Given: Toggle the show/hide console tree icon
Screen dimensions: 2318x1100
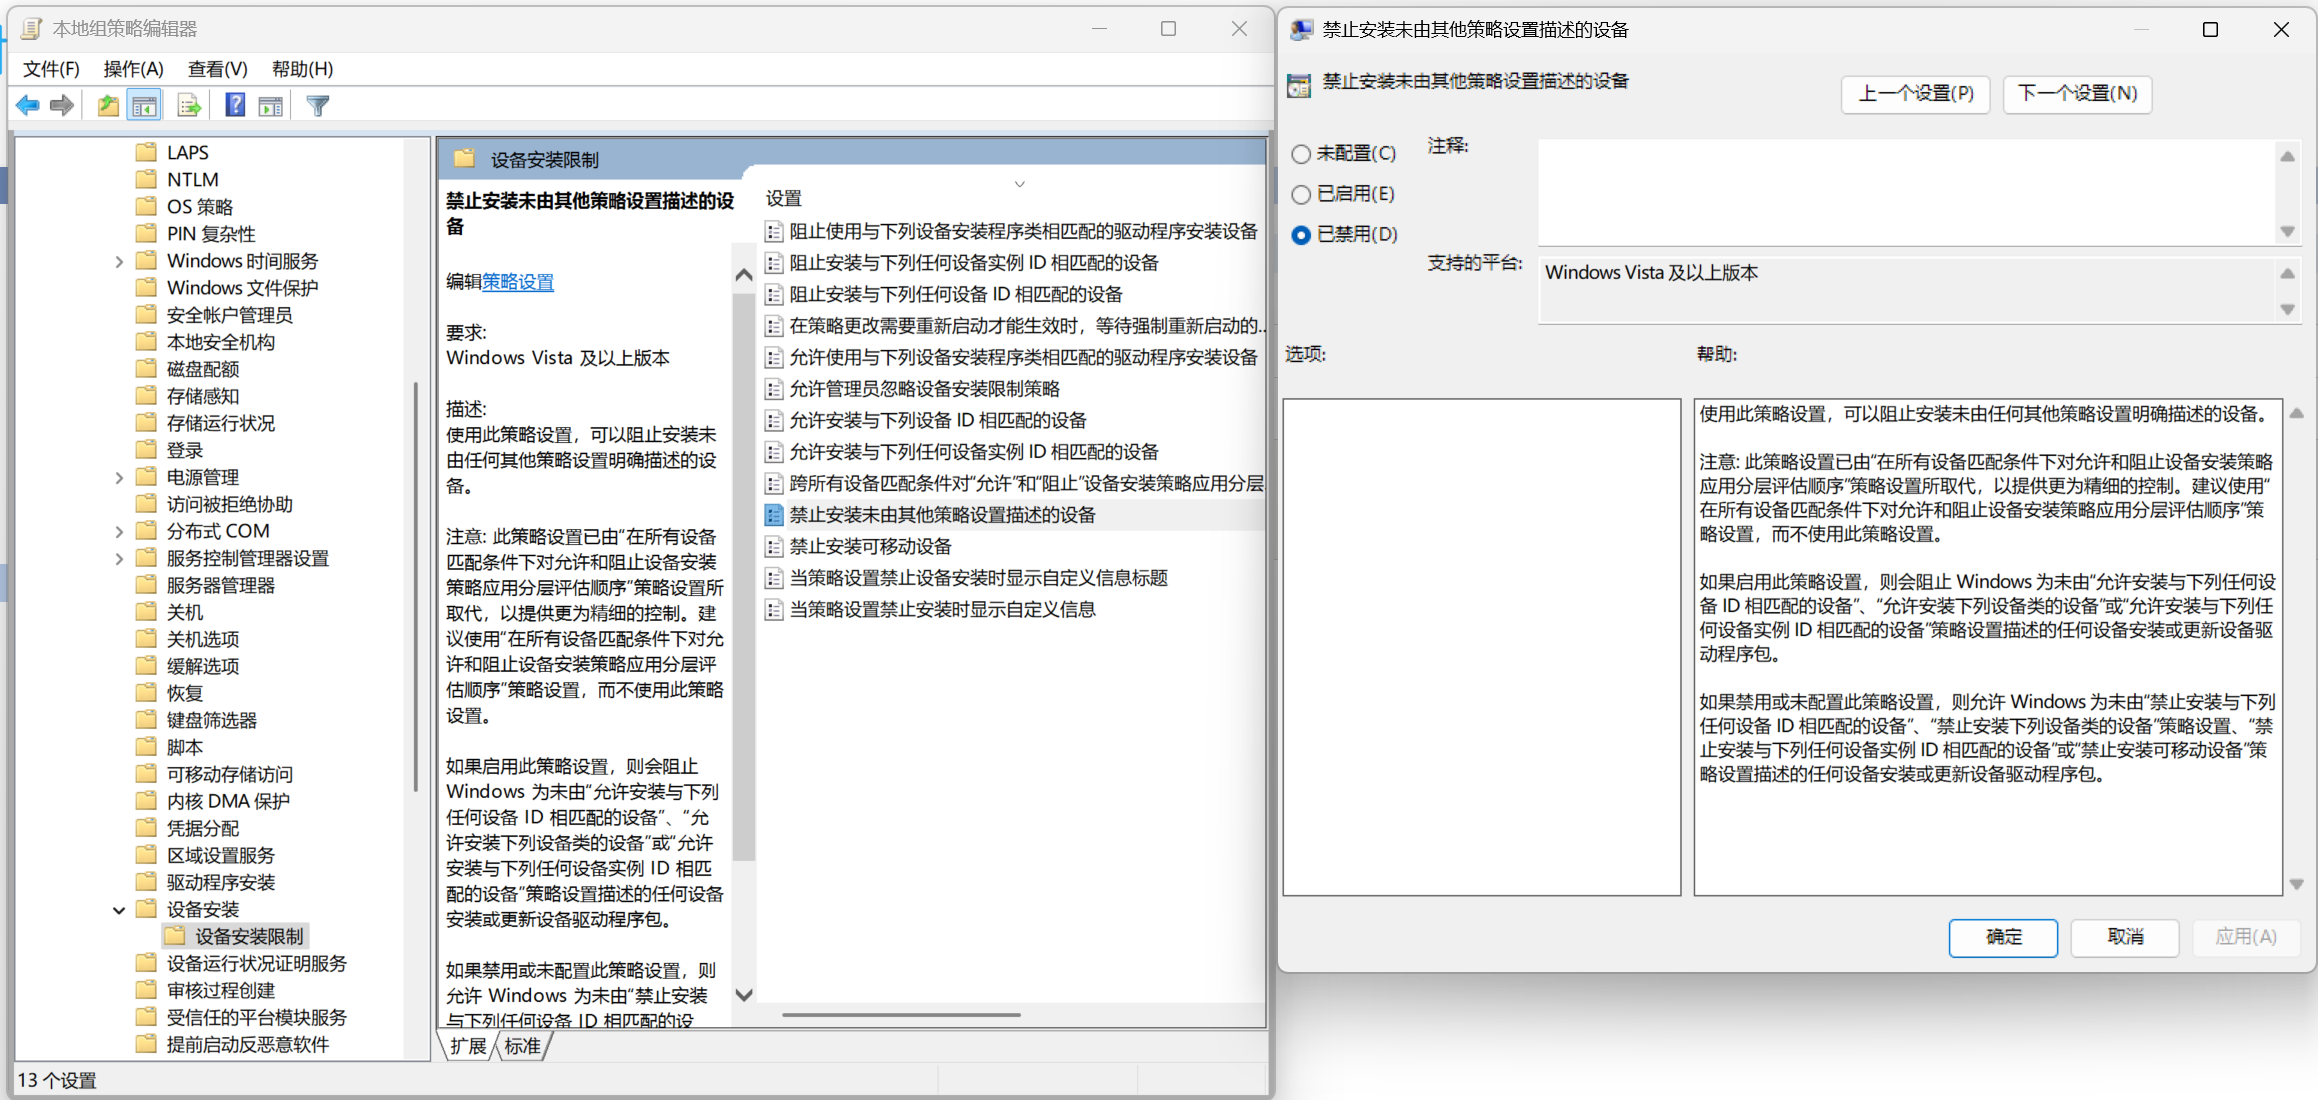Looking at the screenshot, I should coord(144,105).
